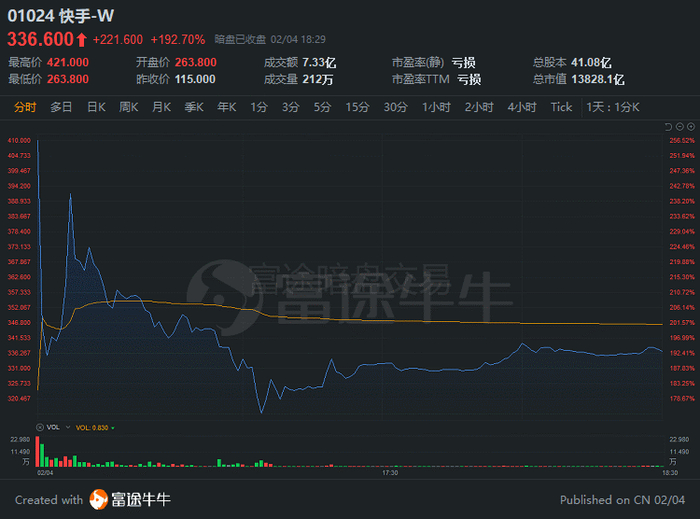Click the VOL:0.830 indicator value
The image size is (700, 519).
coord(92,428)
